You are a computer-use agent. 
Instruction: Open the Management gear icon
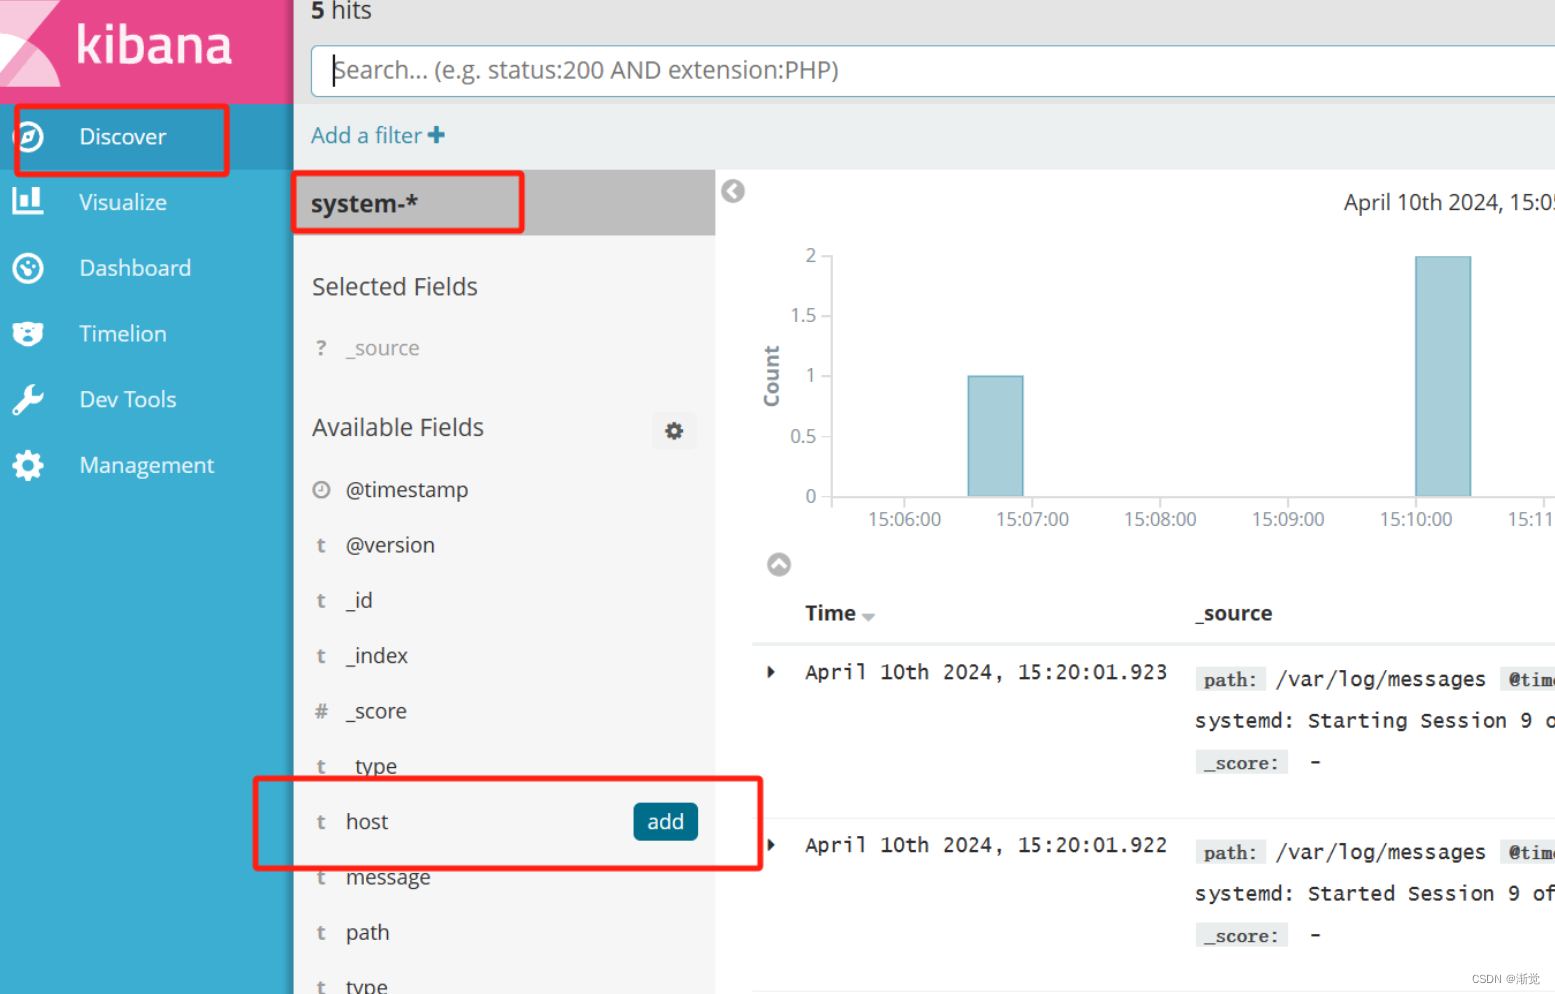pos(28,465)
